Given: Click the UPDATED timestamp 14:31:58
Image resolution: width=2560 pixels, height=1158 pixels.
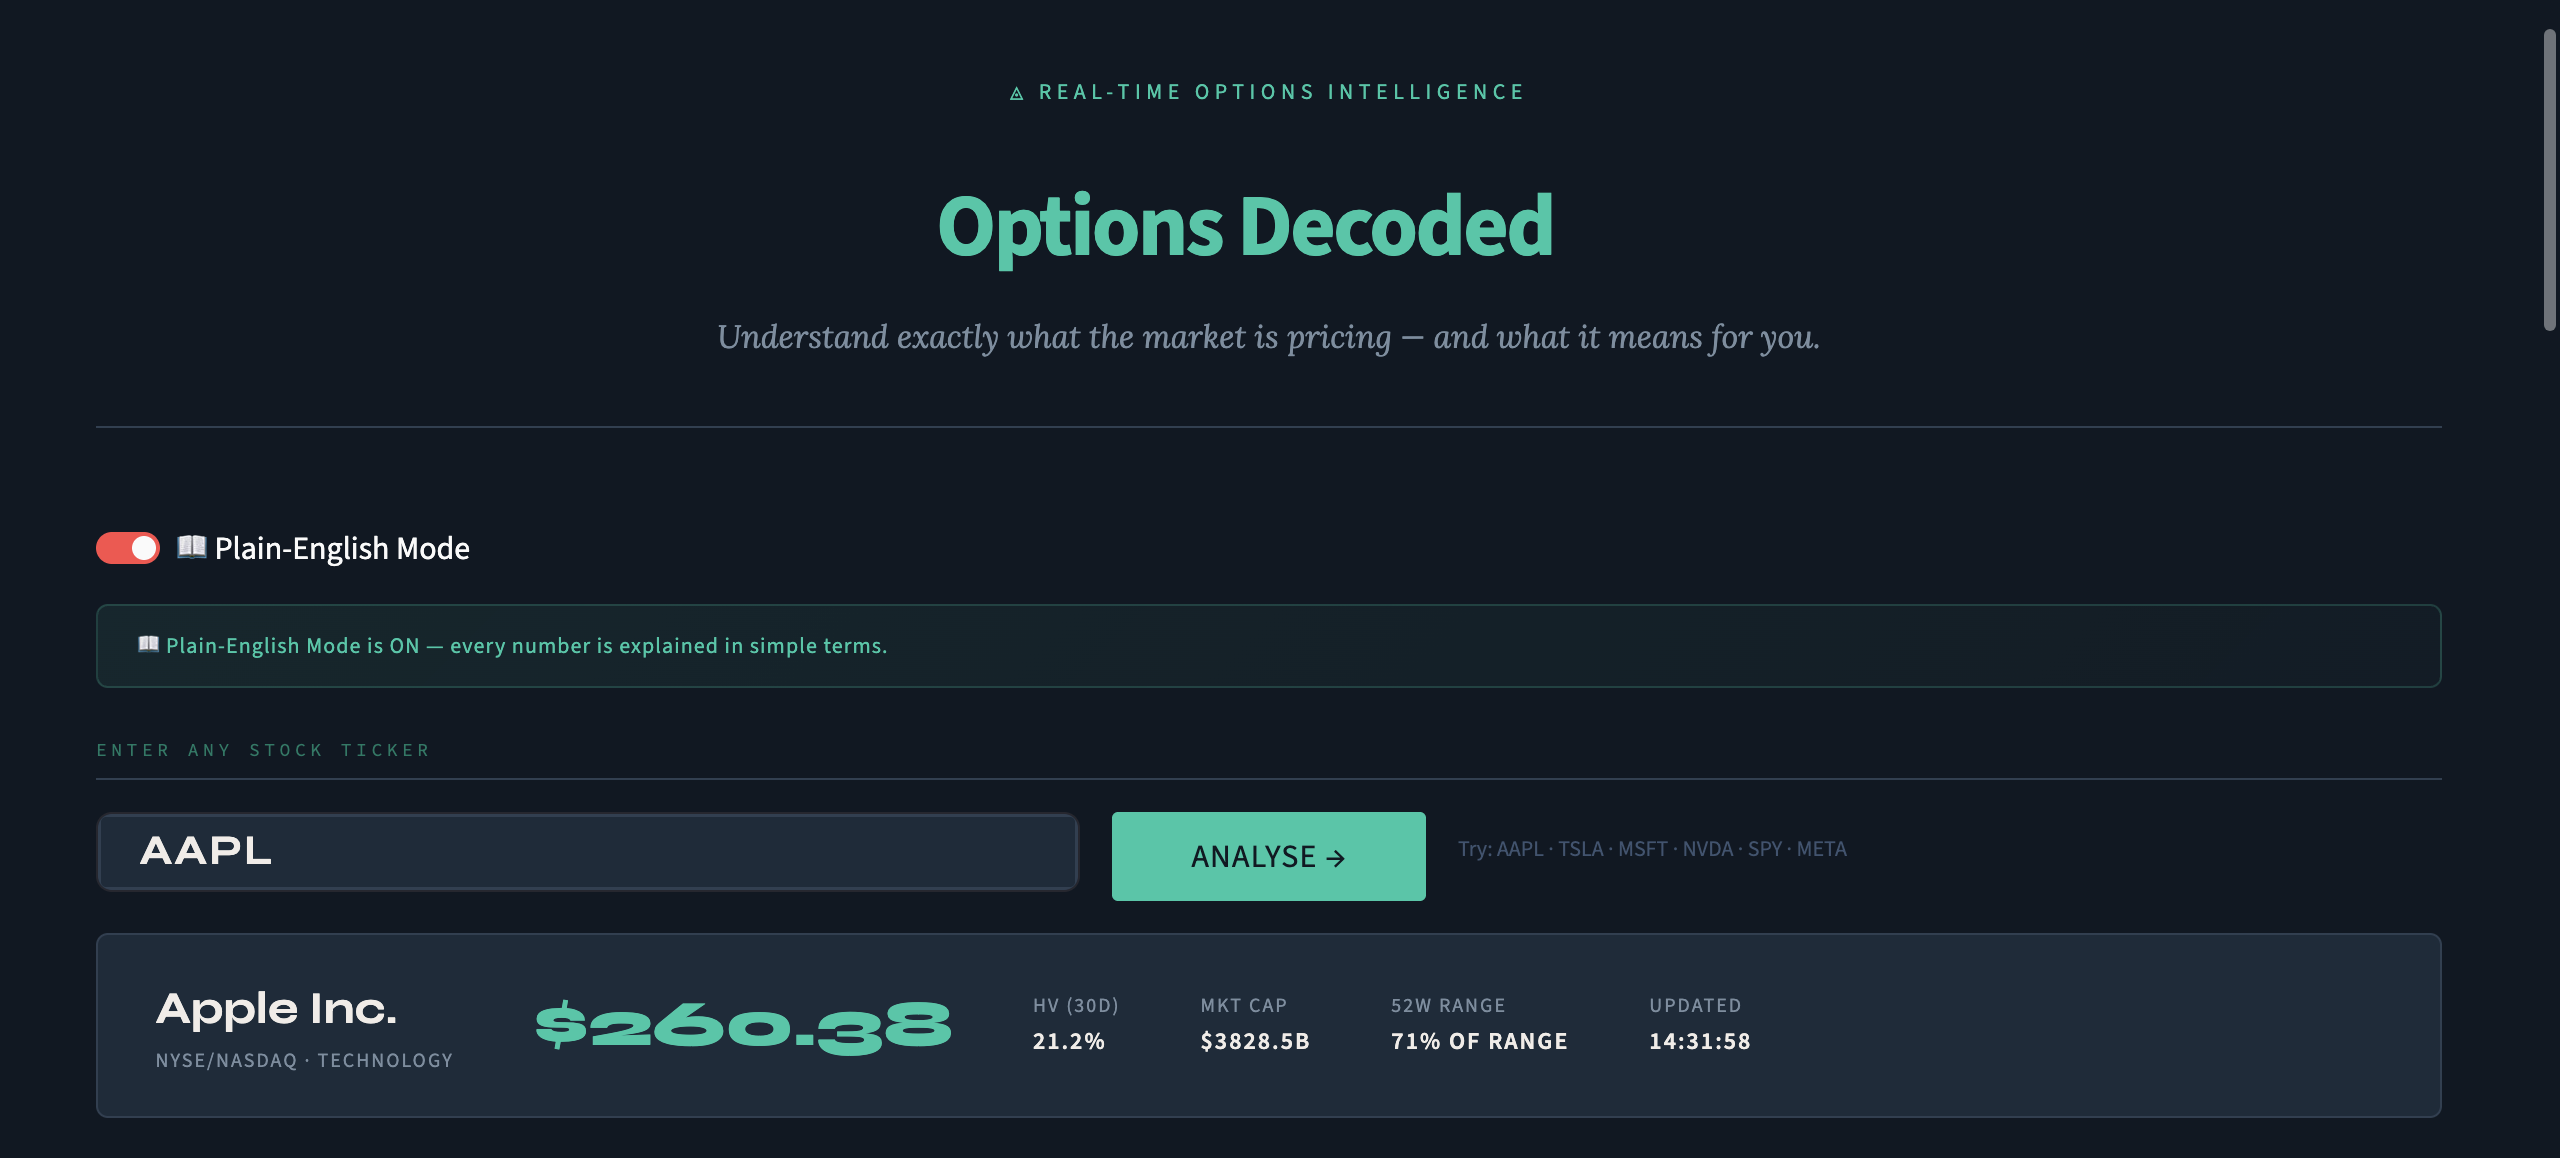Looking at the screenshot, I should pyautogui.click(x=1699, y=1041).
